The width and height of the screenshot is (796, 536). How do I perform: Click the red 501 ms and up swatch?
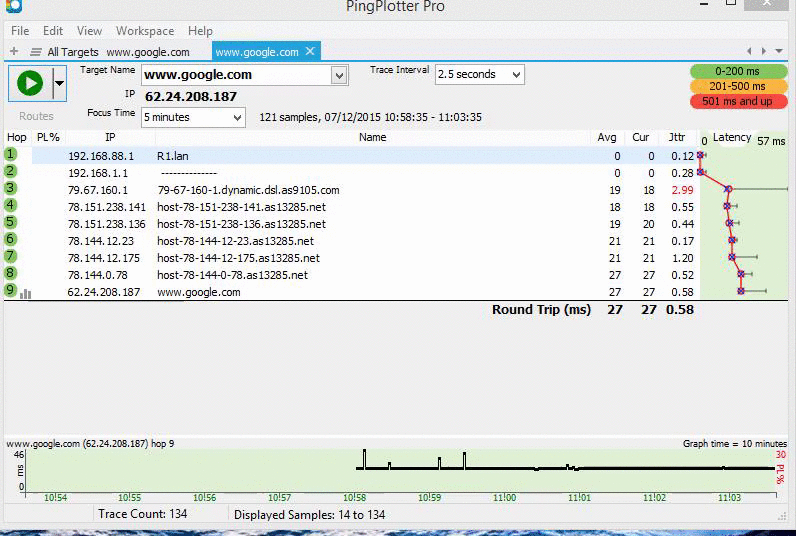(738, 101)
